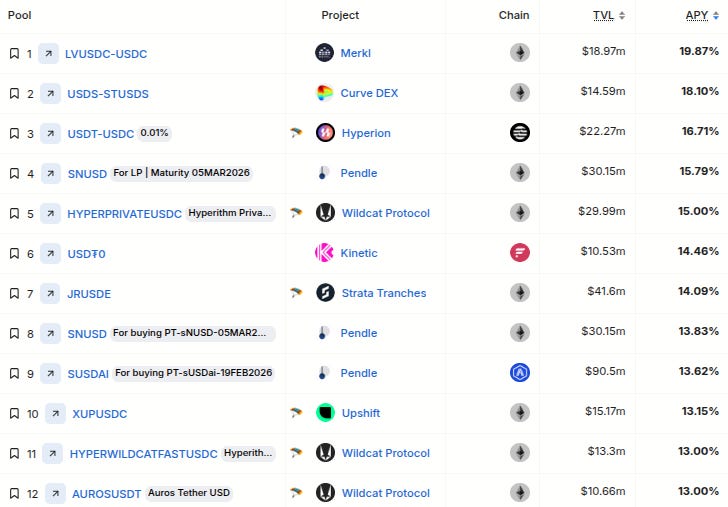Open external link arrow for HYPERPRIVATEUSDC
The height and width of the screenshot is (507, 728).
click(51, 214)
